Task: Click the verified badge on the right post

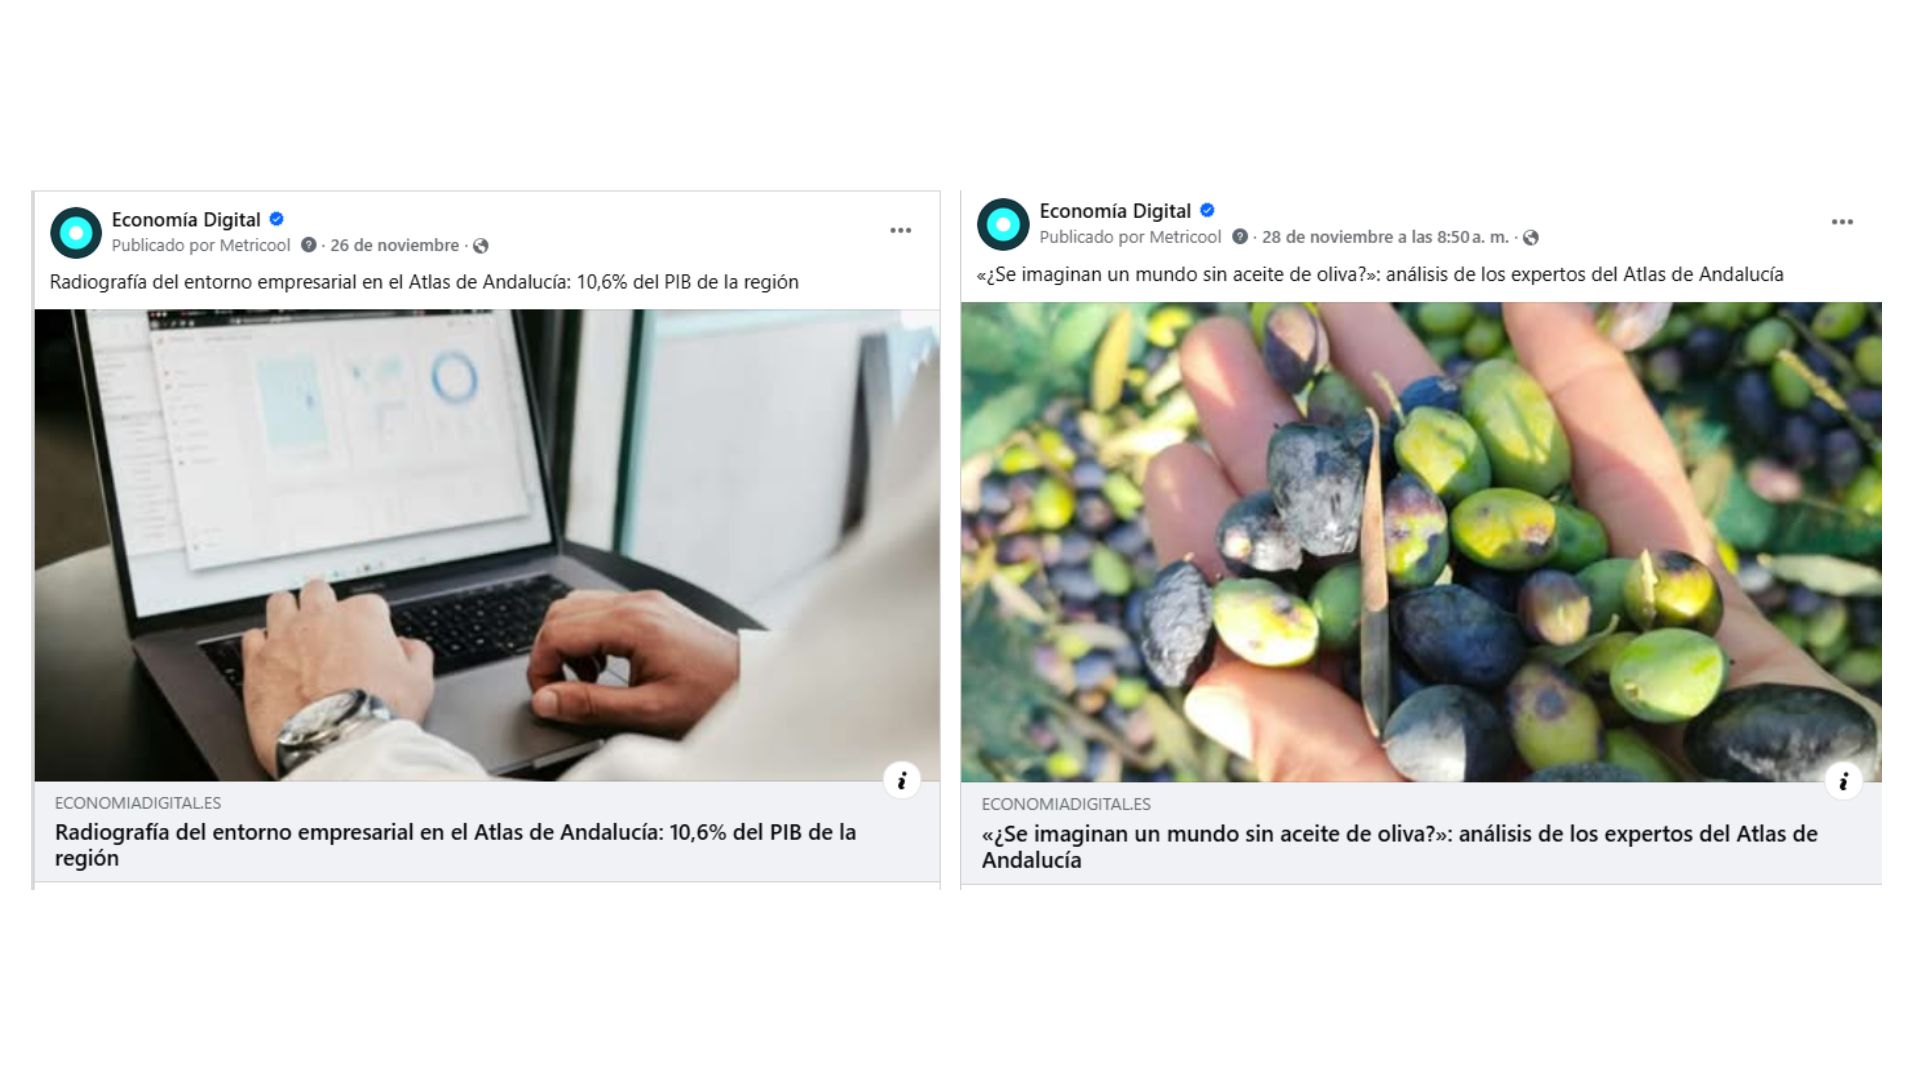Action: (1207, 211)
